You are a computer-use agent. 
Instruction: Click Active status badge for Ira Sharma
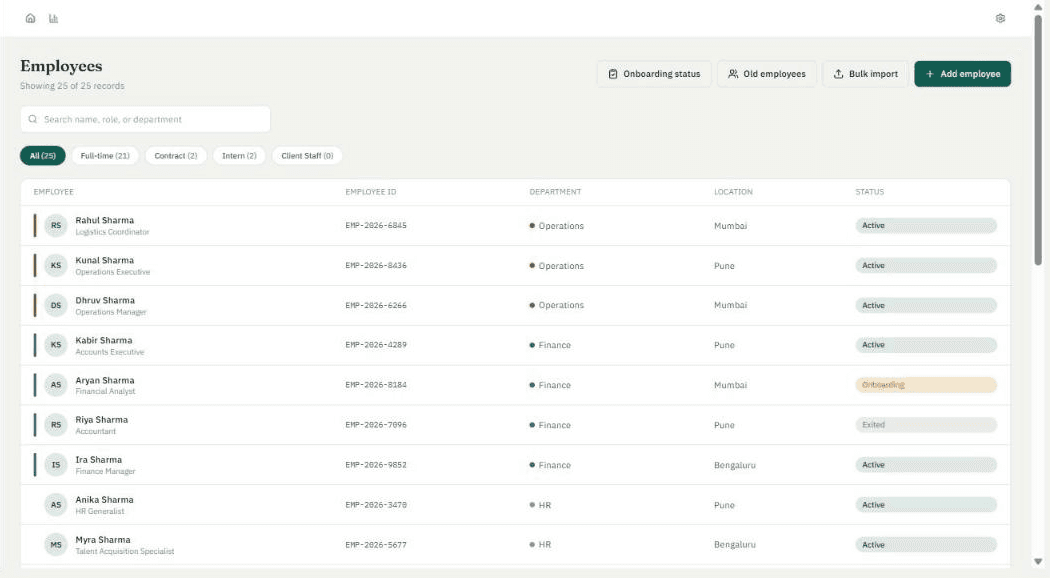(926, 465)
